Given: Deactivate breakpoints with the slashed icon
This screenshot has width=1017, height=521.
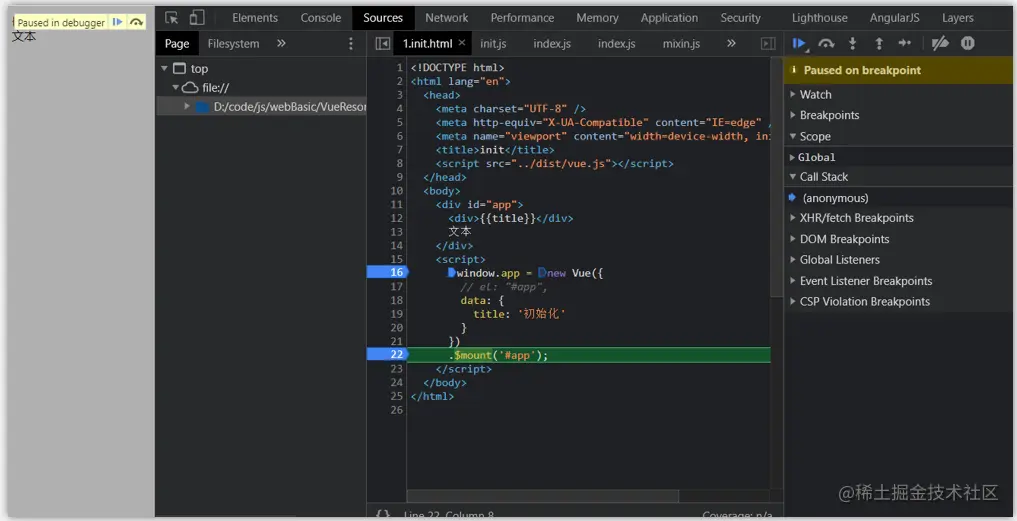Looking at the screenshot, I should [x=940, y=43].
